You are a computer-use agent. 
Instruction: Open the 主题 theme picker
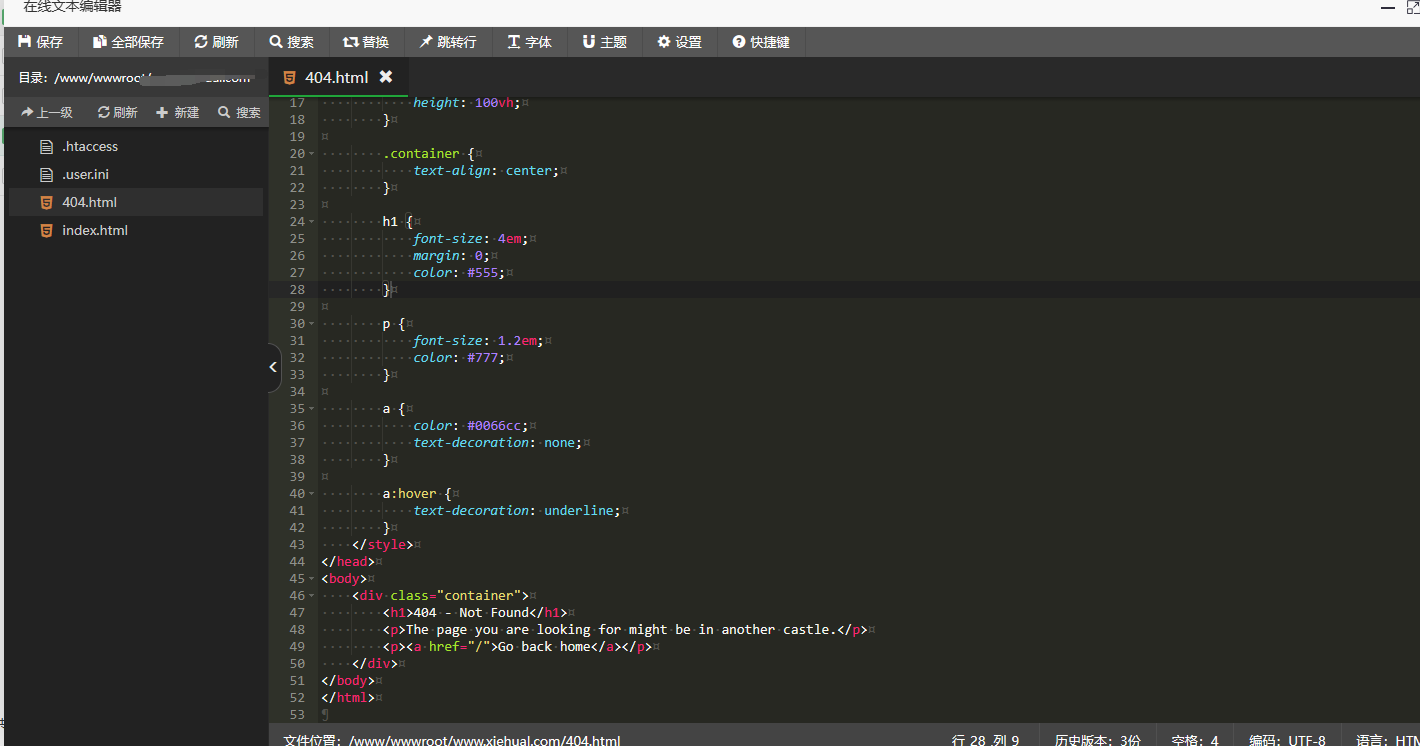[x=605, y=42]
